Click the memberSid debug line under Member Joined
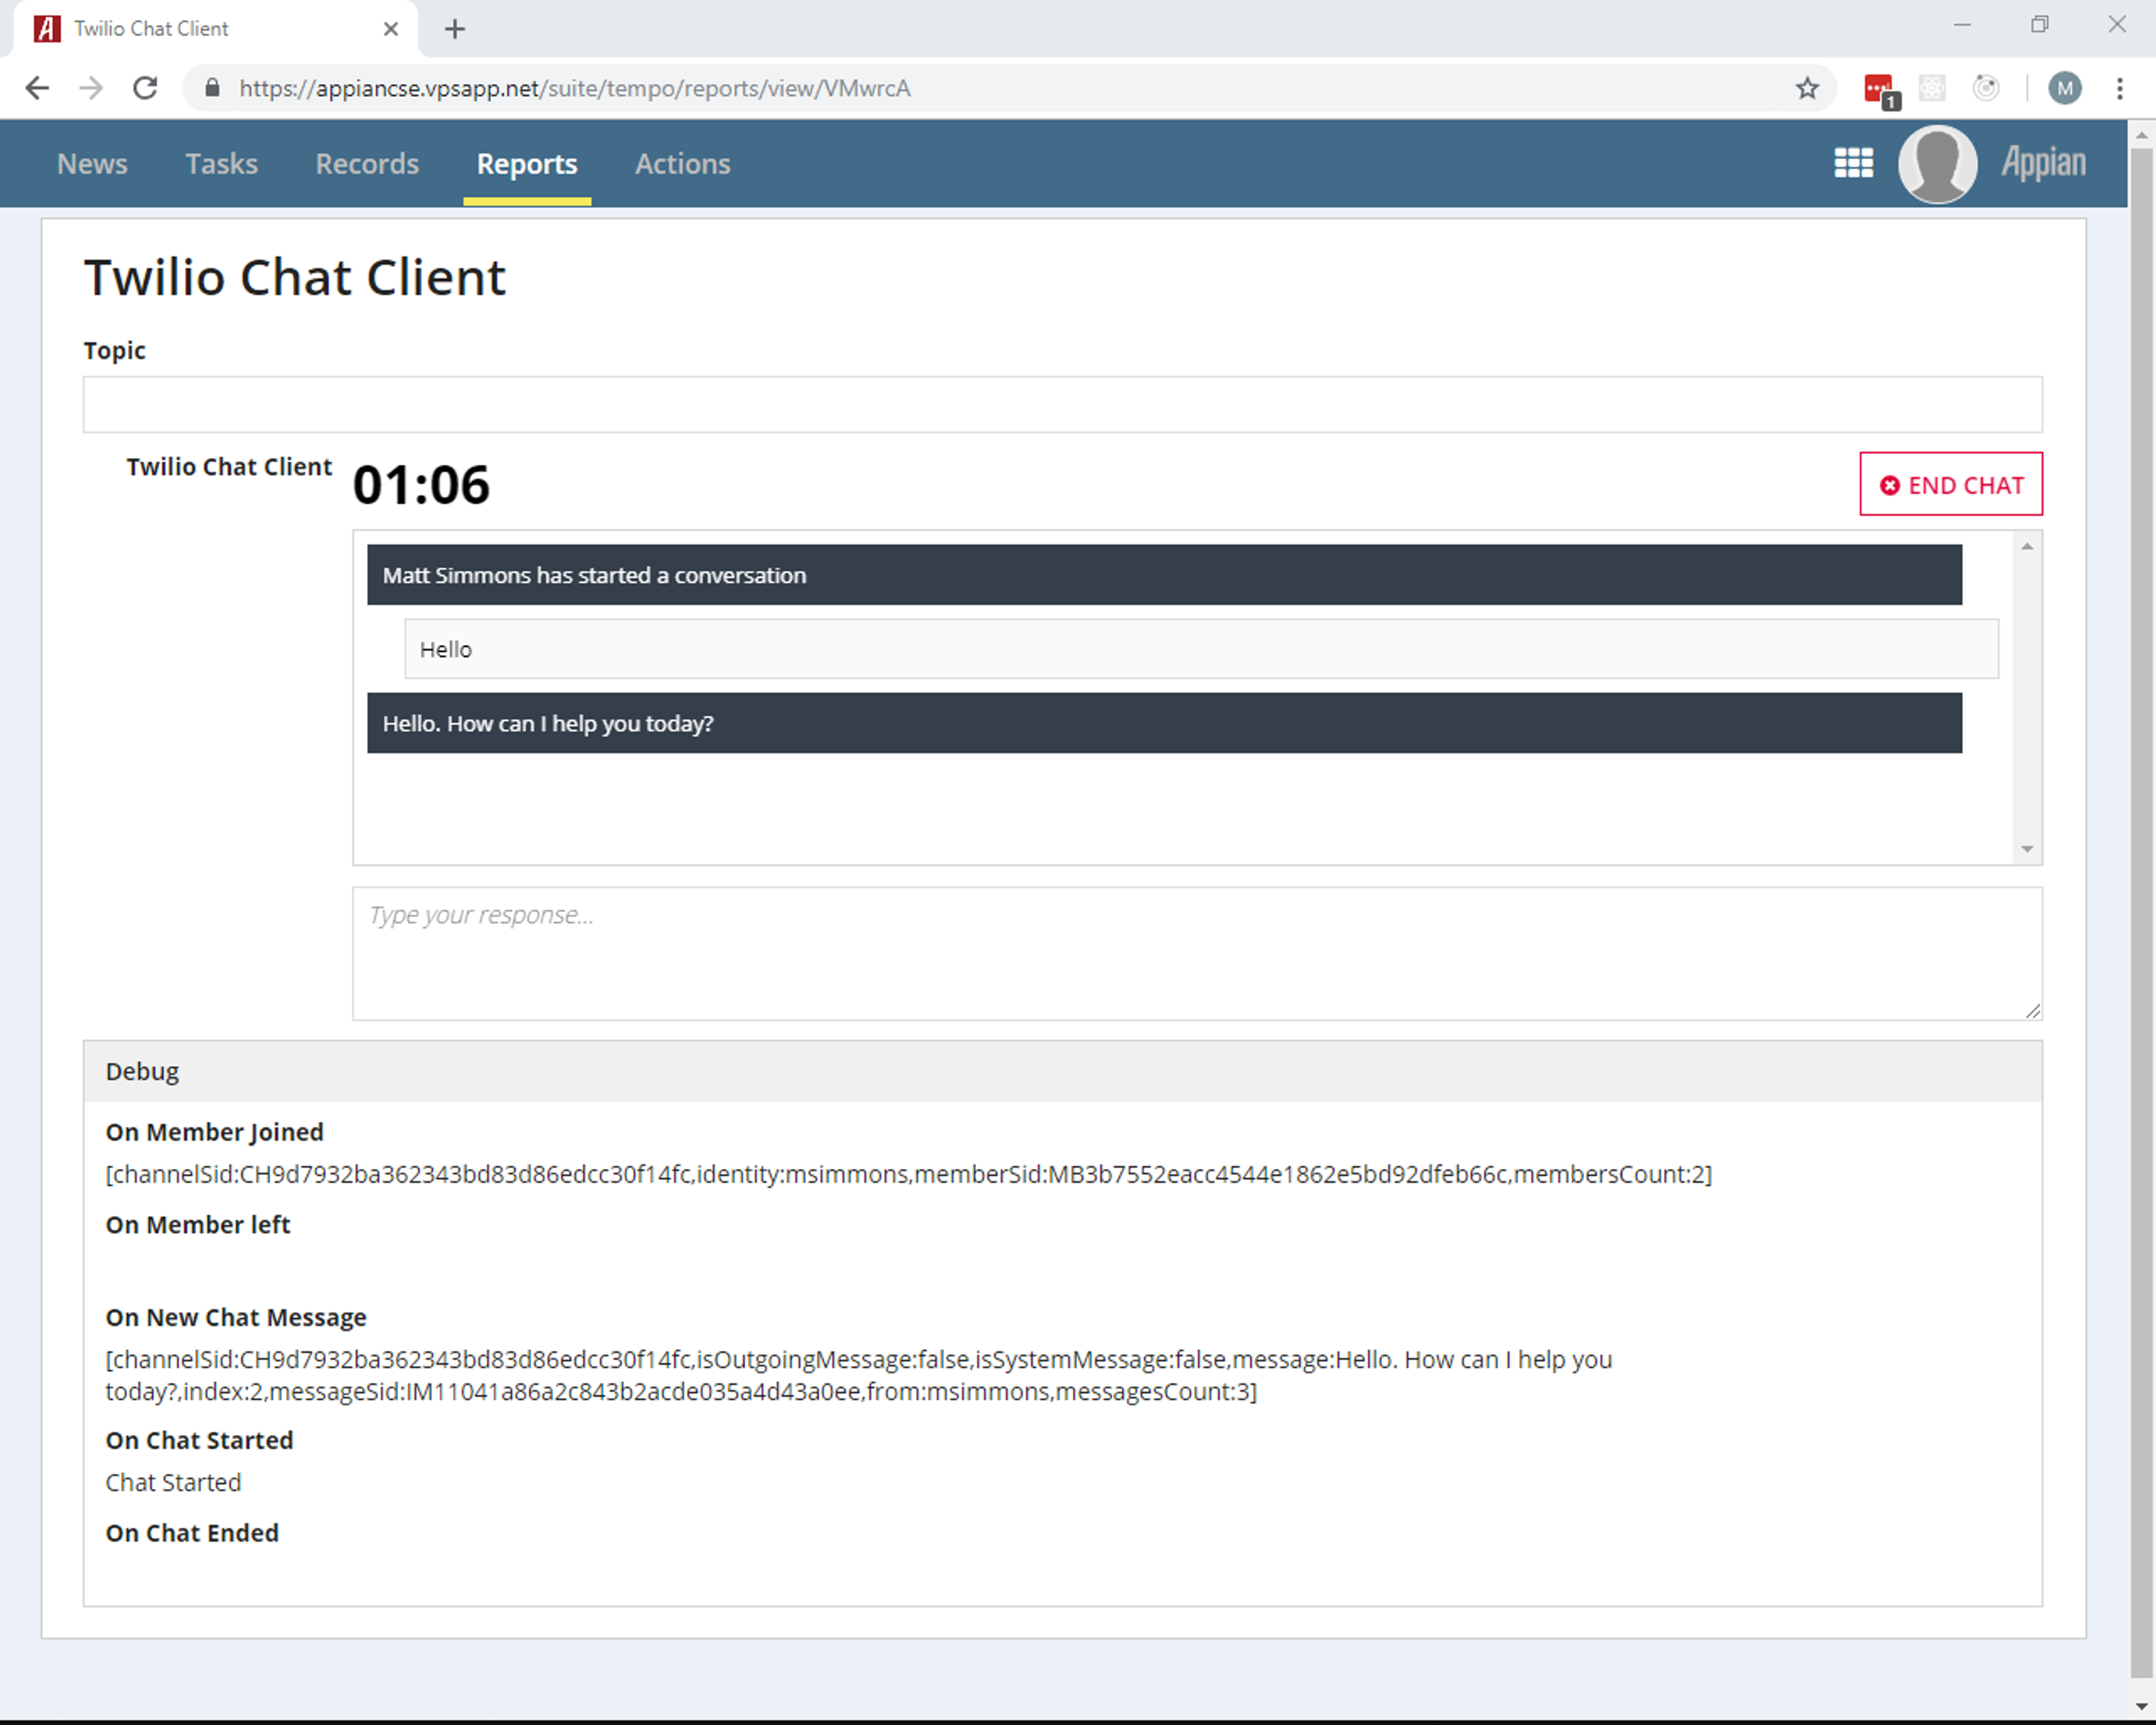The height and width of the screenshot is (1725, 2156). pyautogui.click(x=908, y=1174)
